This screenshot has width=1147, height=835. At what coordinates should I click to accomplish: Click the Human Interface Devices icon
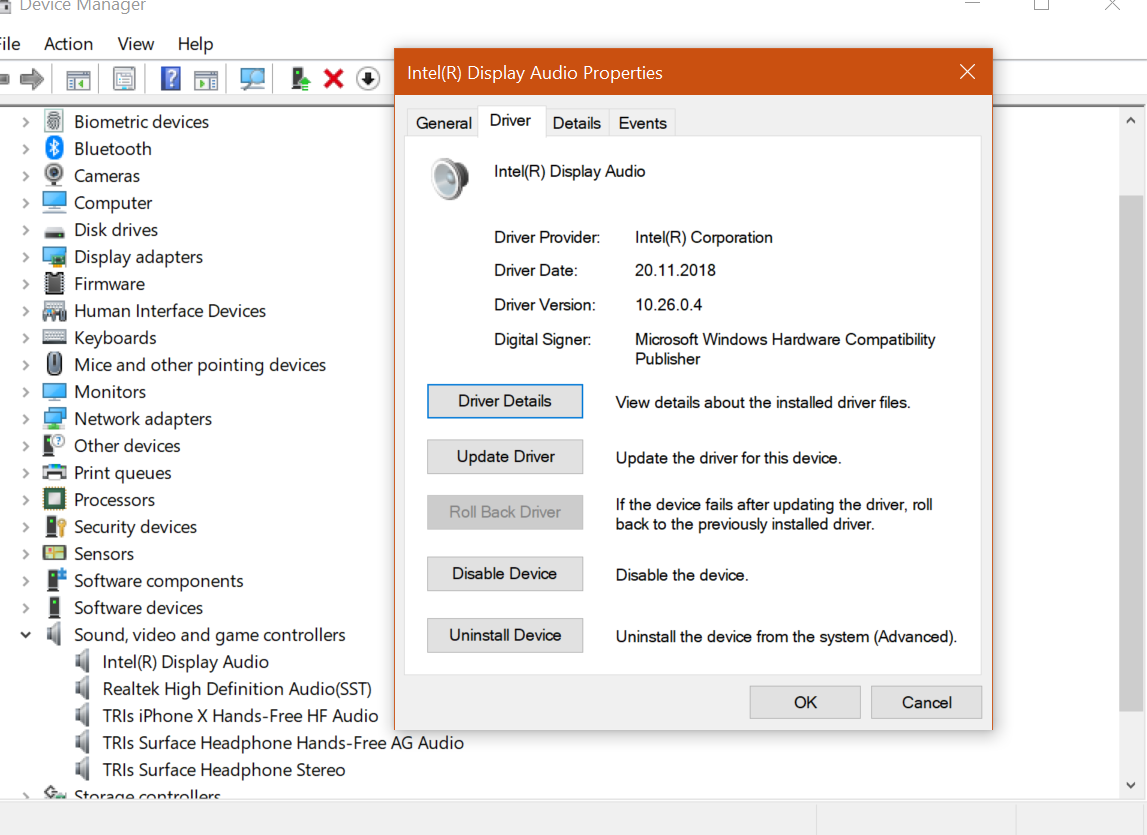[x=54, y=311]
